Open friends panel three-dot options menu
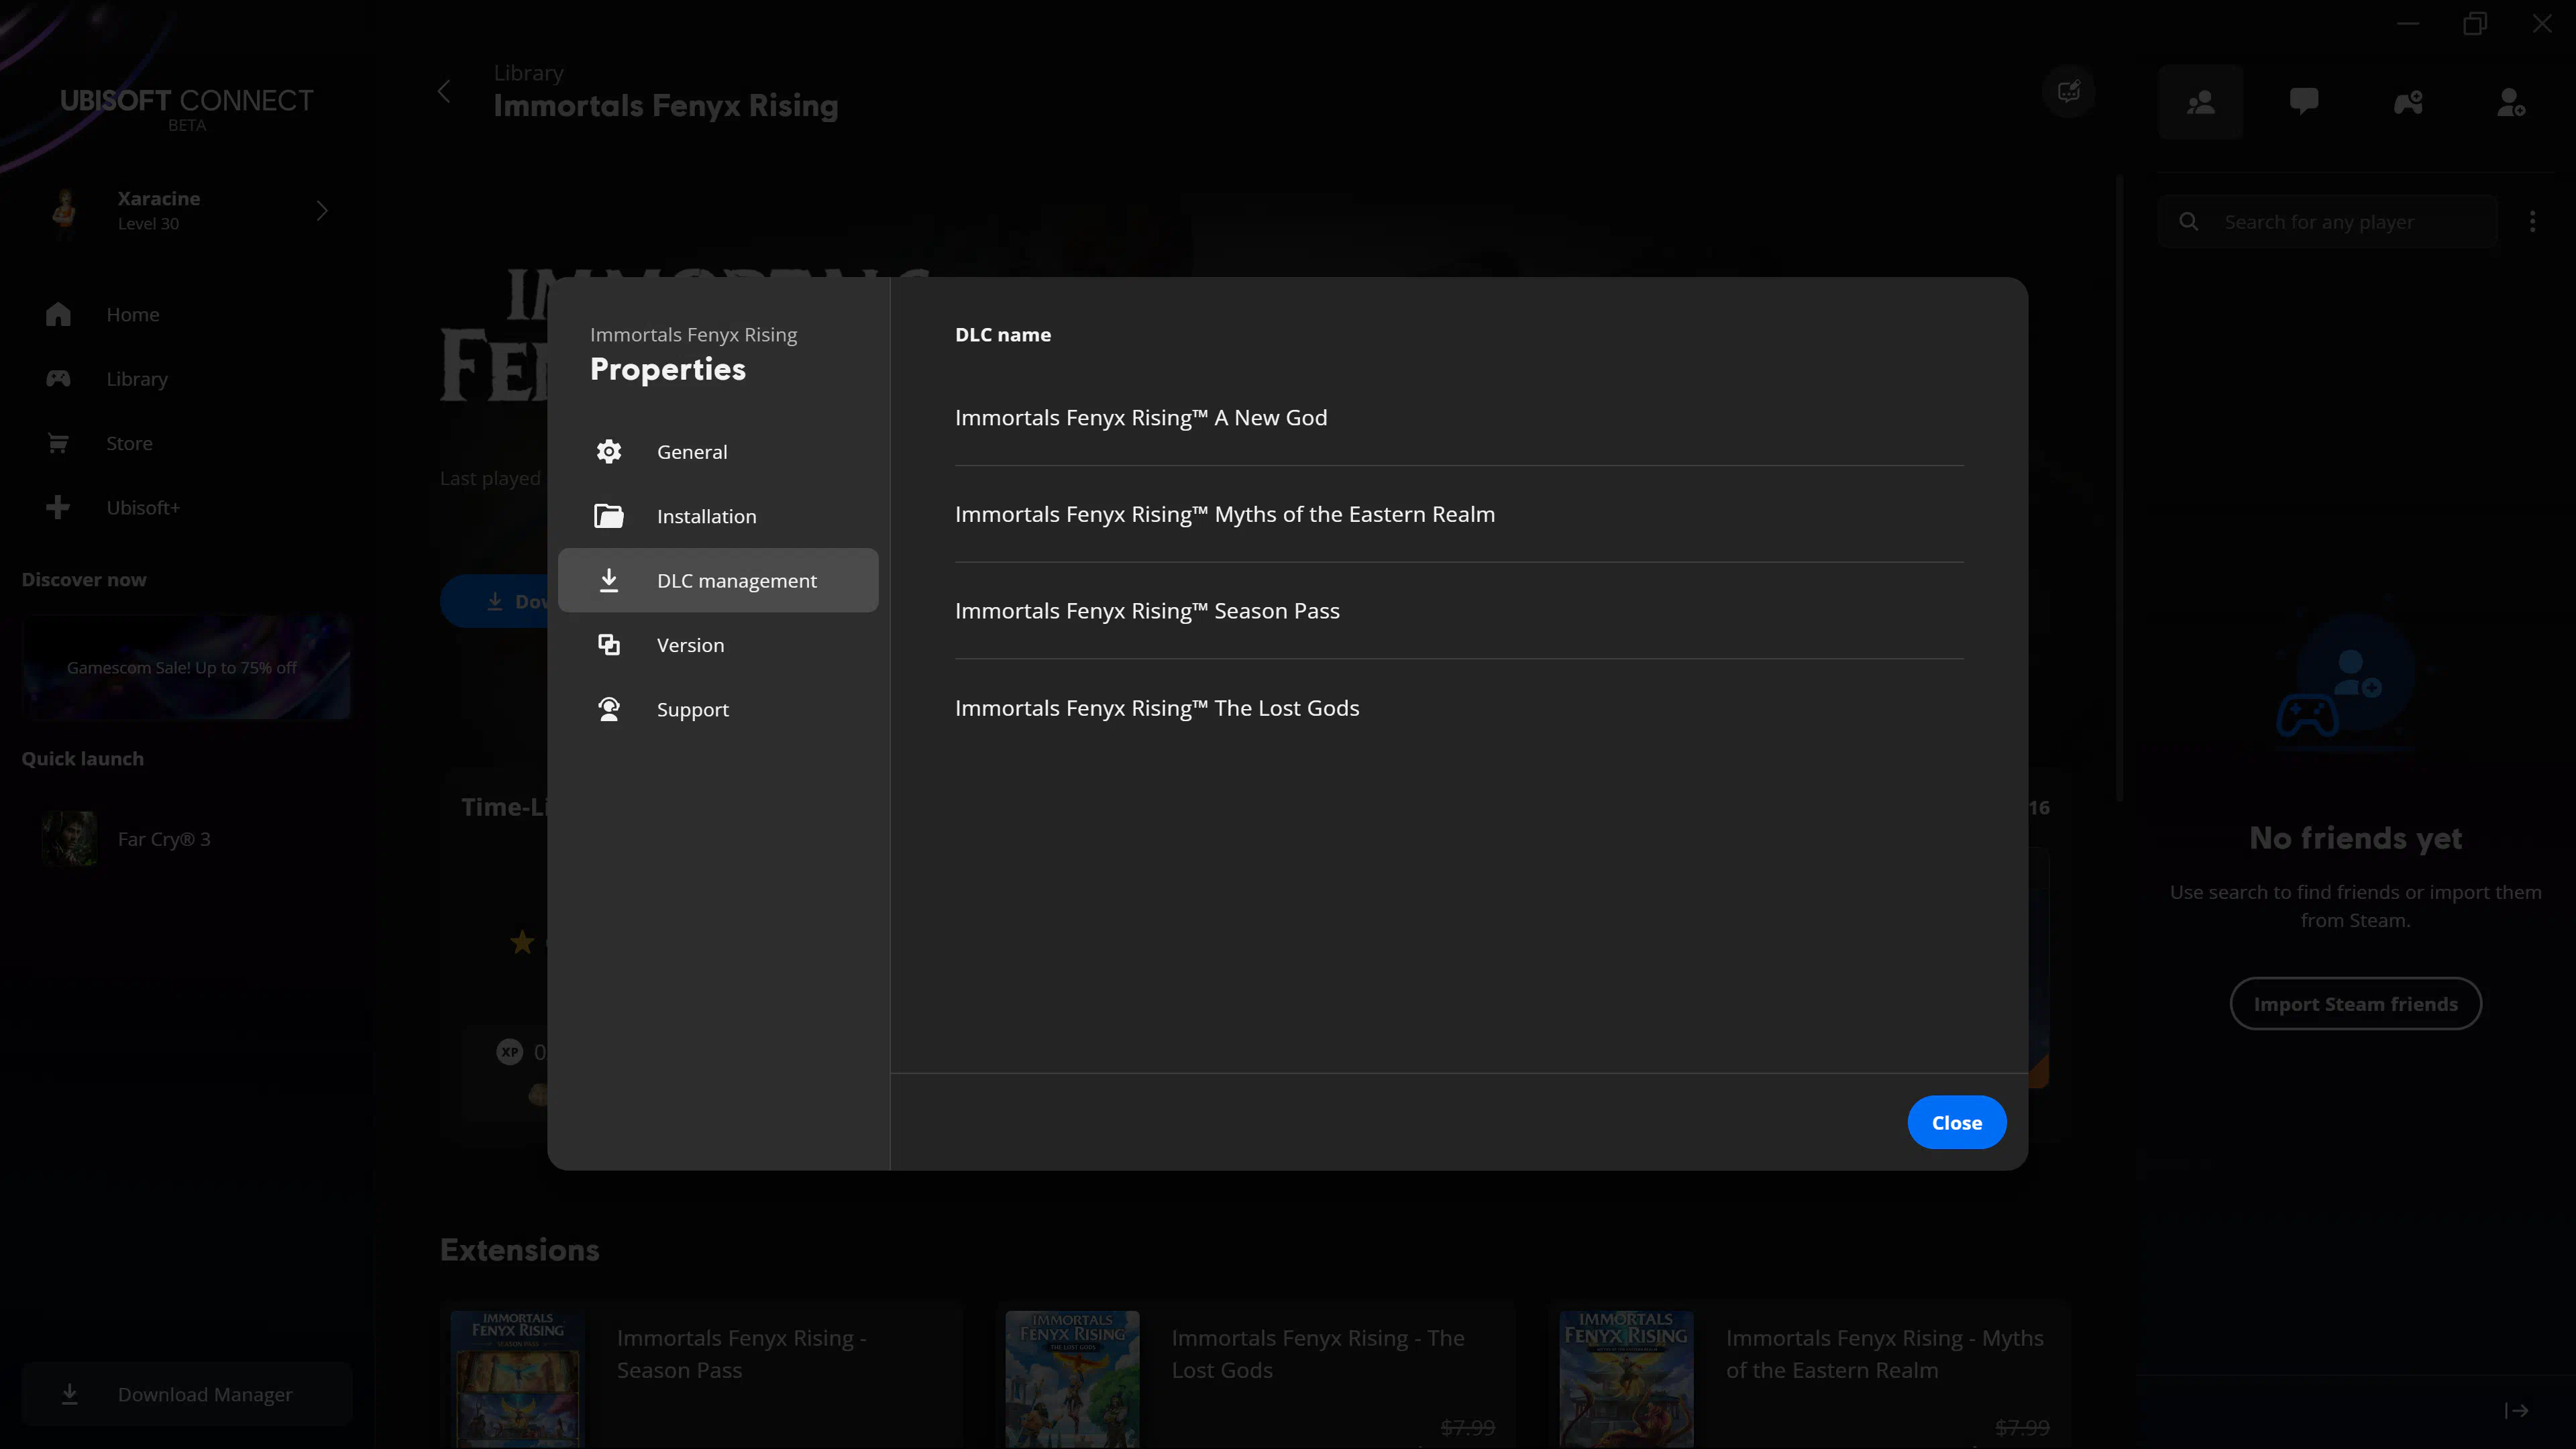Screen dimensions: 2576x1449 pyautogui.click(x=2532, y=222)
